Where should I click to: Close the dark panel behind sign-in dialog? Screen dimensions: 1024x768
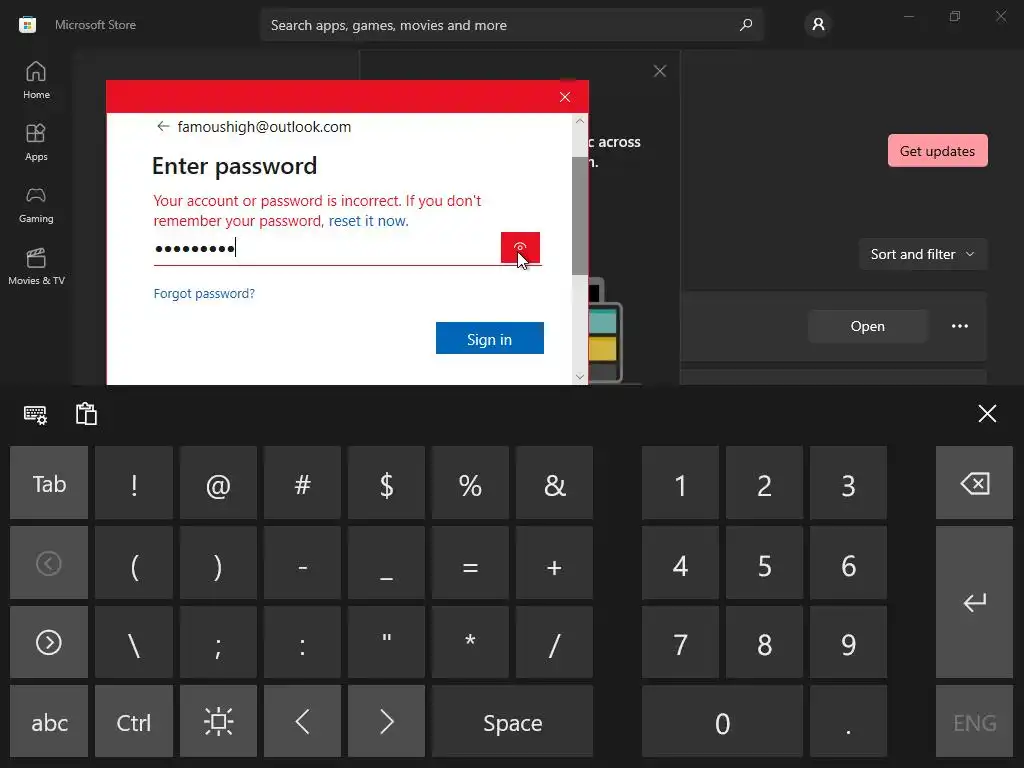click(x=660, y=71)
